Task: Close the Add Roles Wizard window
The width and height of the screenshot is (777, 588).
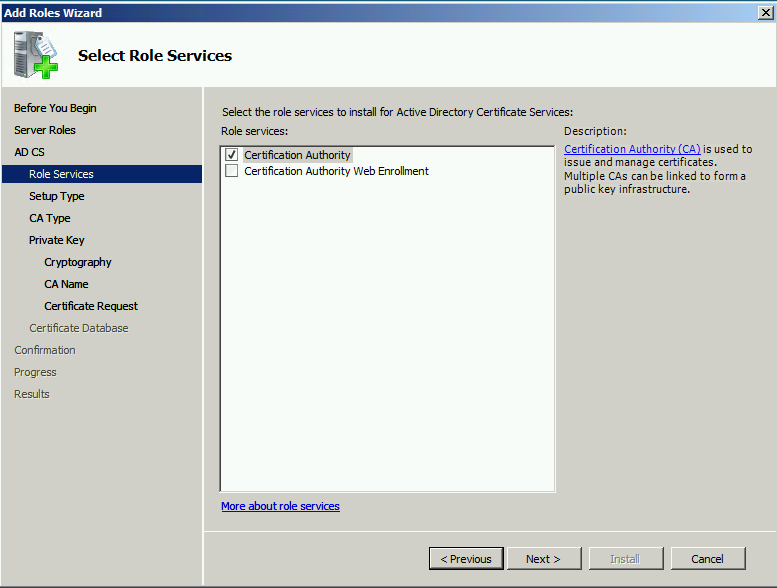Action: pos(766,12)
